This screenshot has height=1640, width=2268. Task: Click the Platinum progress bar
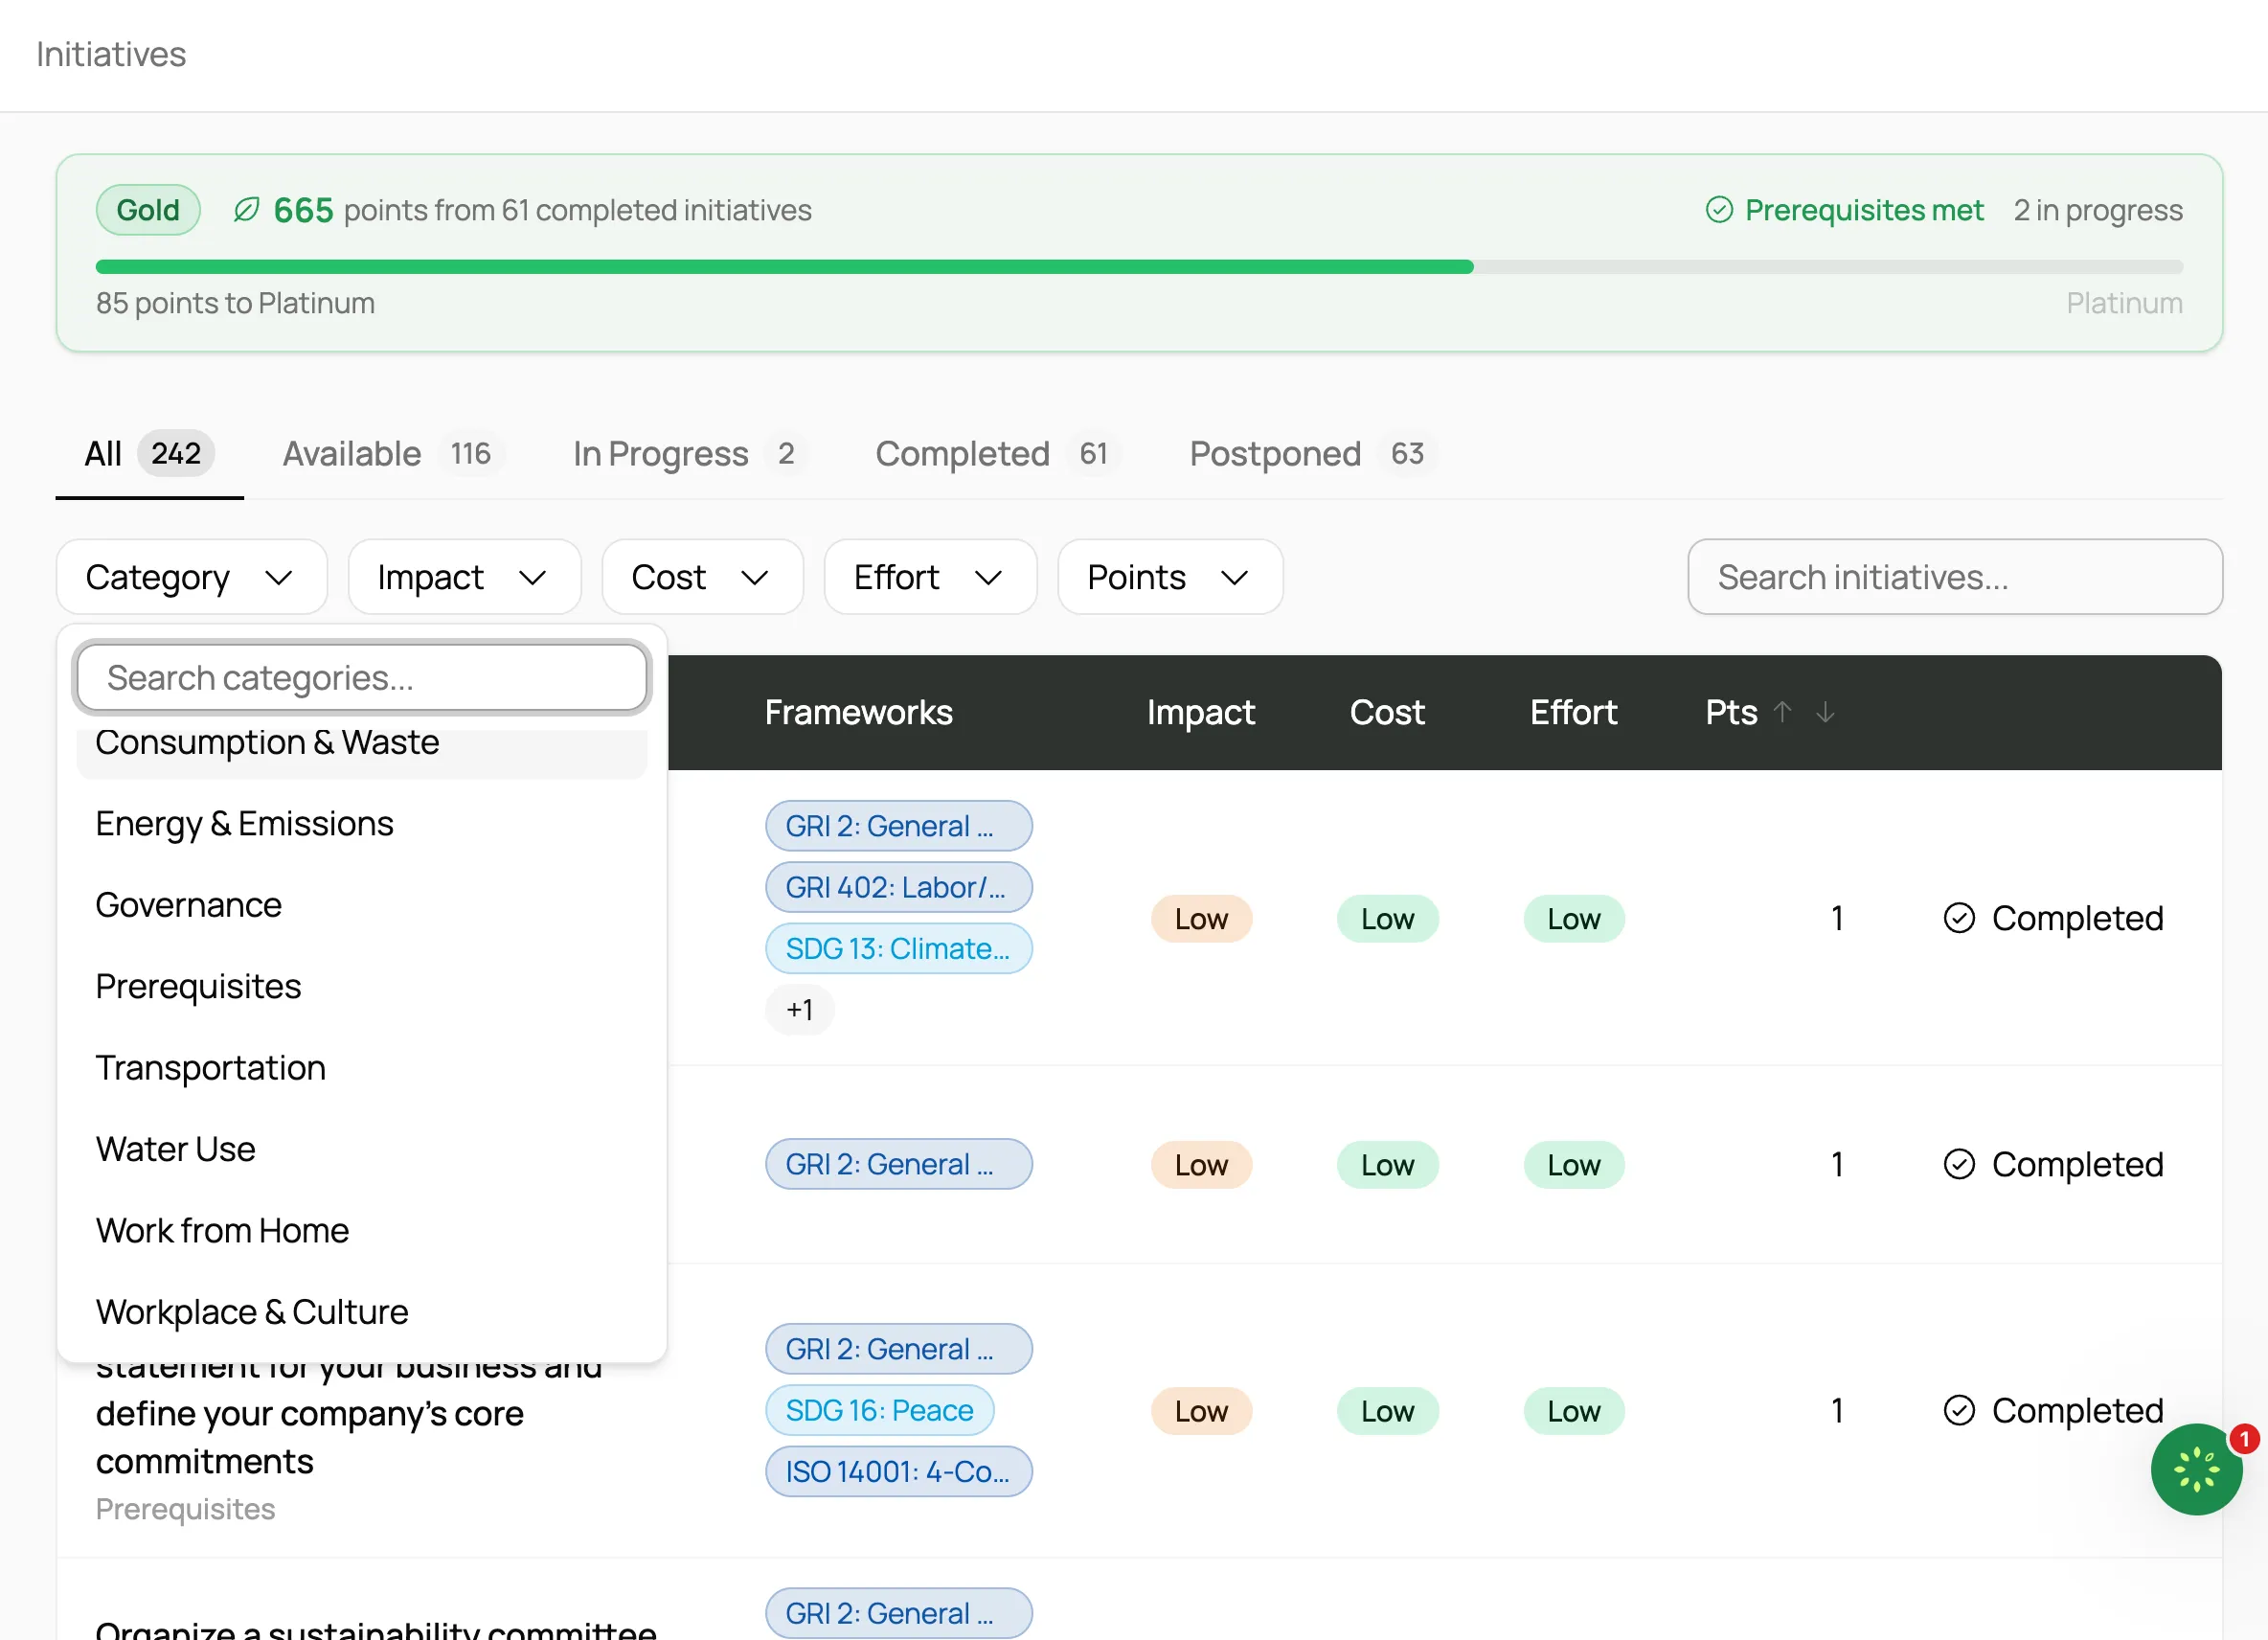(1139, 267)
